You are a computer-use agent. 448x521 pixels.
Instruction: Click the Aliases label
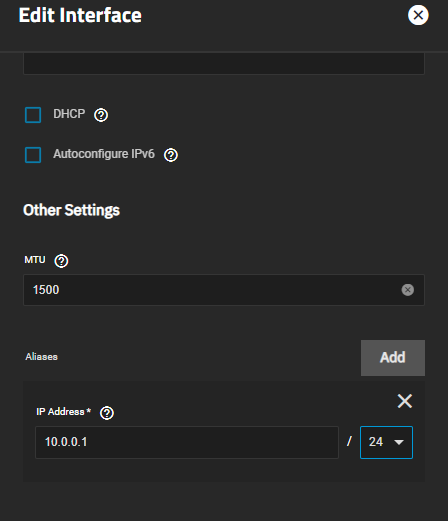pyautogui.click(x=41, y=357)
